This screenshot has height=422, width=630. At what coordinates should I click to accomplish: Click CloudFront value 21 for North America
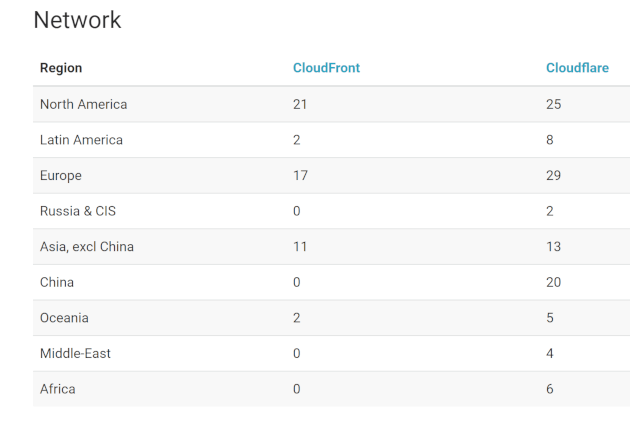coord(300,104)
